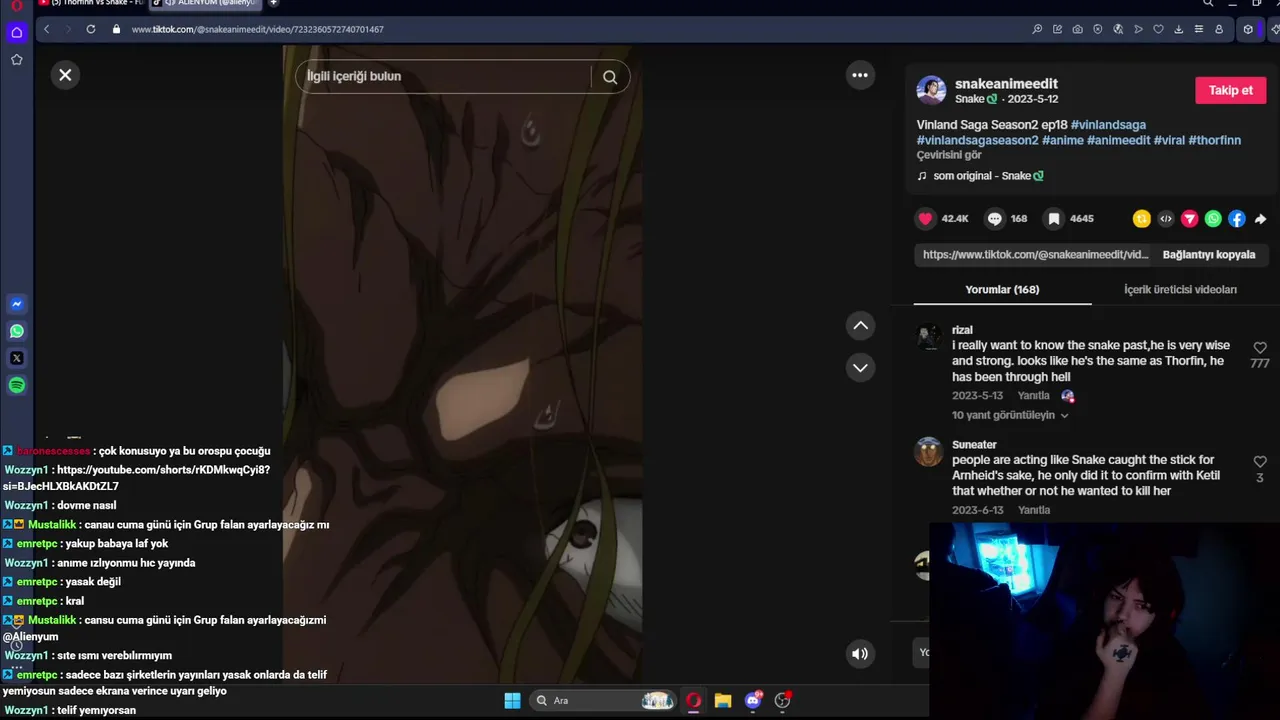Switch to the ALIENYUM TikTok tab
The width and height of the screenshot is (1280, 720).
(x=205, y=3)
